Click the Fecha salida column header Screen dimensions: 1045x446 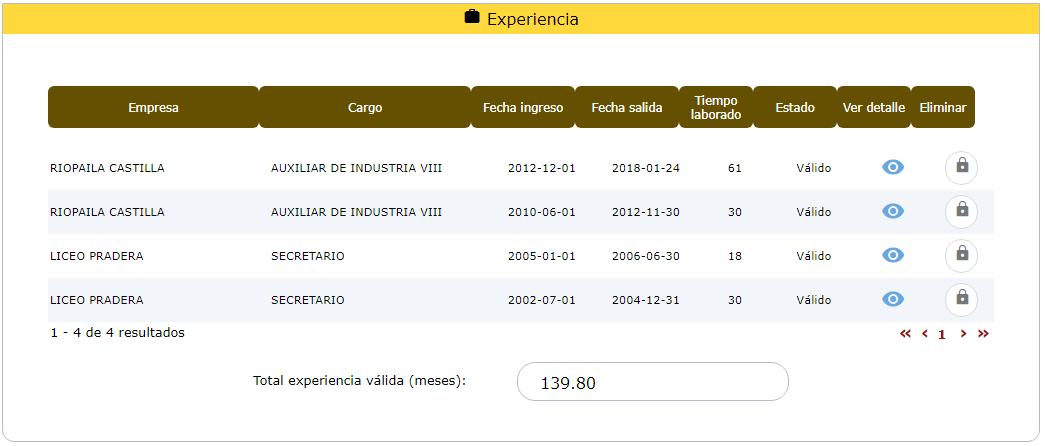click(627, 108)
